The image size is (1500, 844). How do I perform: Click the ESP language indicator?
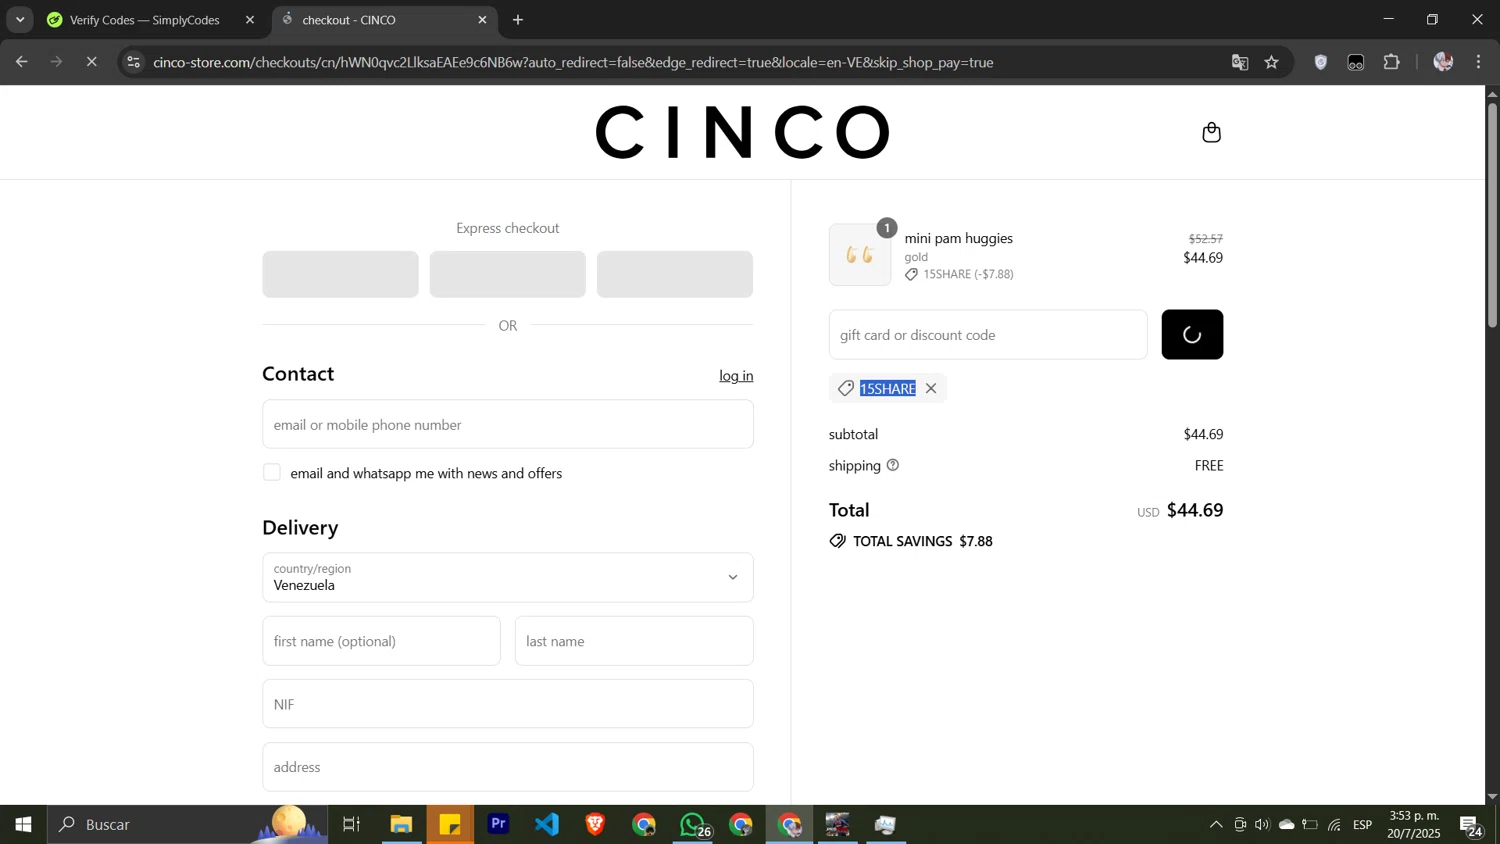tap(1363, 825)
